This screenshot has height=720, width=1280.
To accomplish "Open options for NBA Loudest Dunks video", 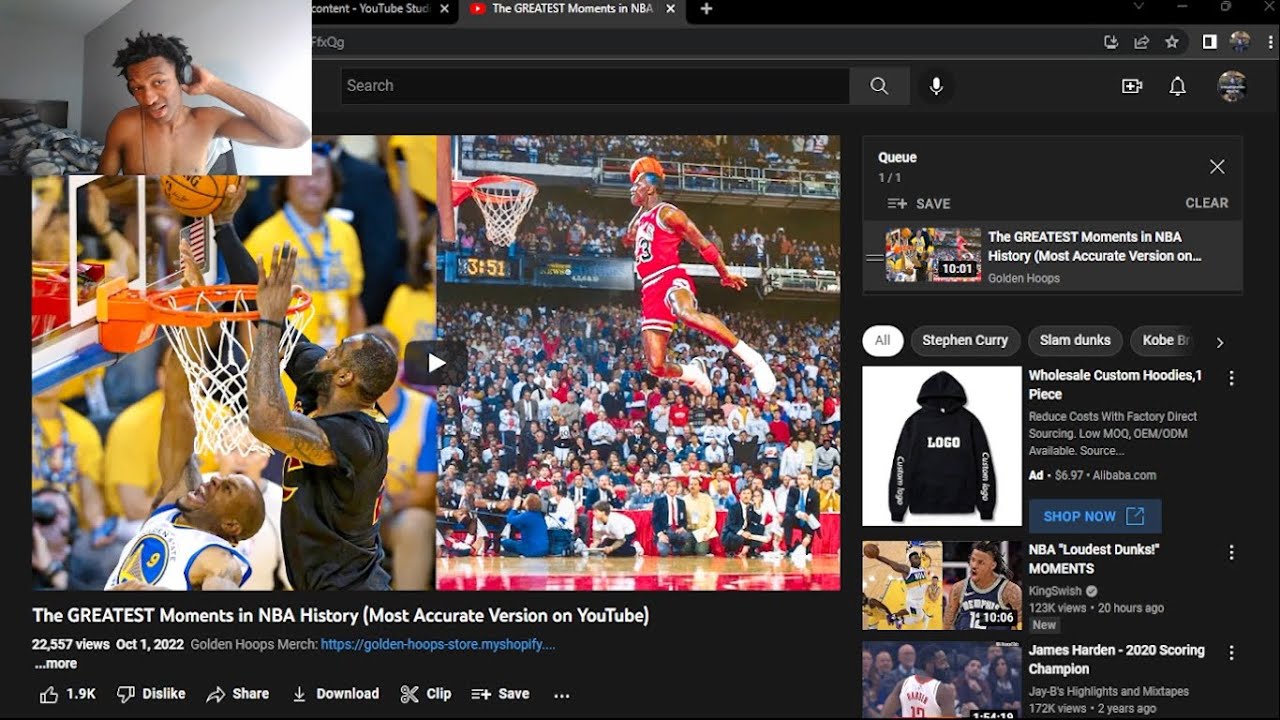I will pos(1232,553).
